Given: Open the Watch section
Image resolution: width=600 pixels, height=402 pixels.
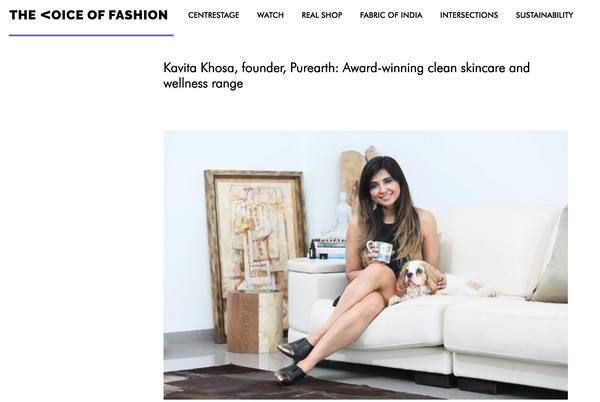Looking at the screenshot, I should click(x=270, y=15).
